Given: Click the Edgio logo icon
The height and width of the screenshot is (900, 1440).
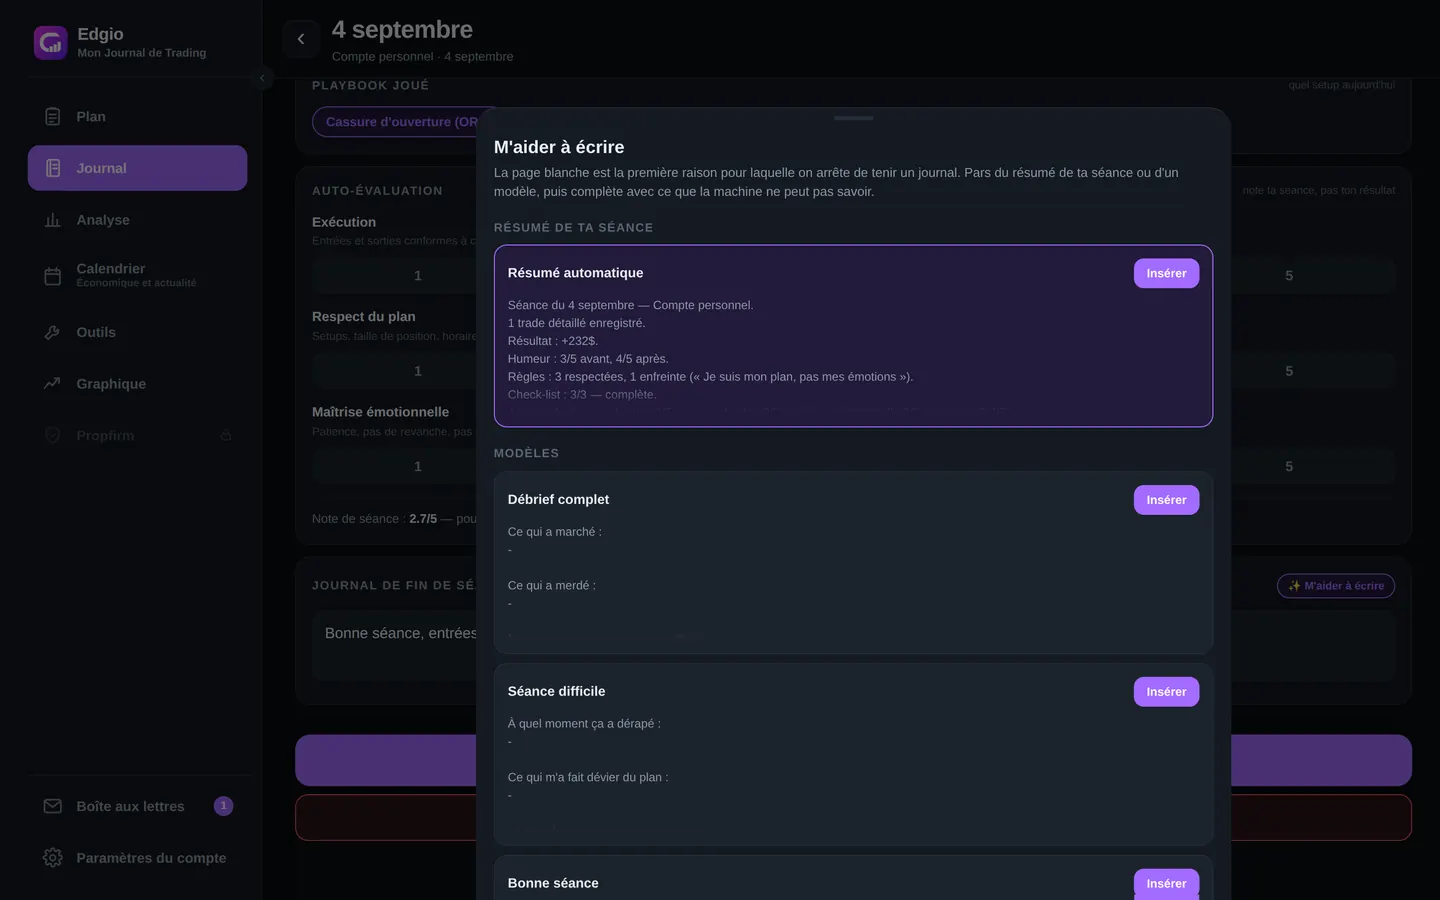Looking at the screenshot, I should click(51, 42).
